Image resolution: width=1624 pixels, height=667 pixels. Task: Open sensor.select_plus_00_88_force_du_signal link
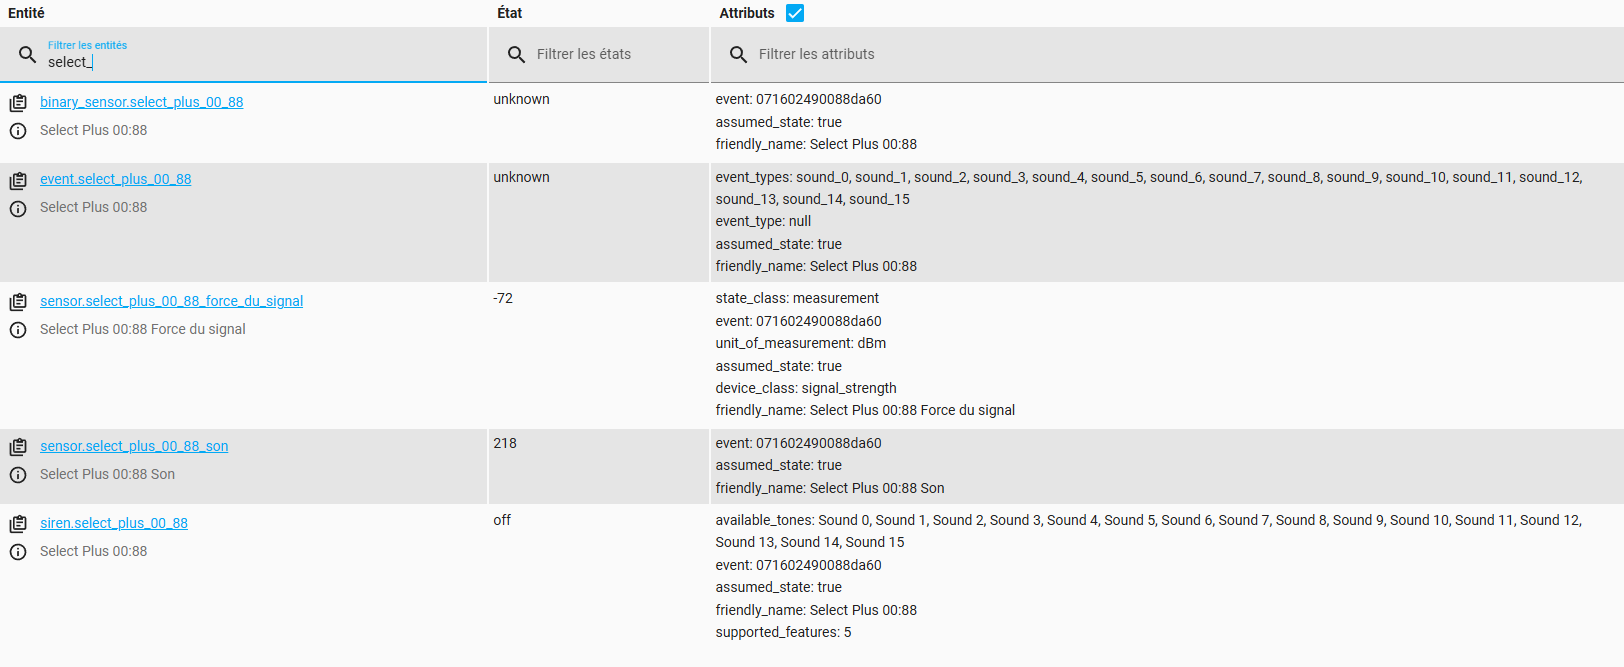[171, 301]
